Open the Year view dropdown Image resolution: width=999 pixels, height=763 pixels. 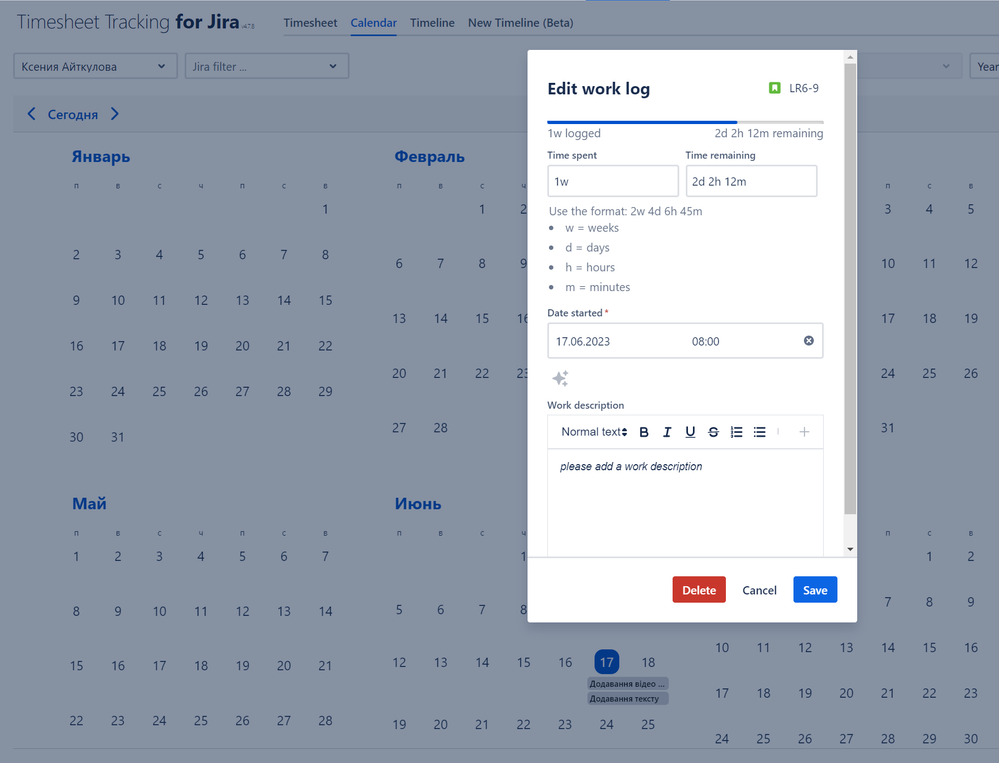click(x=984, y=66)
